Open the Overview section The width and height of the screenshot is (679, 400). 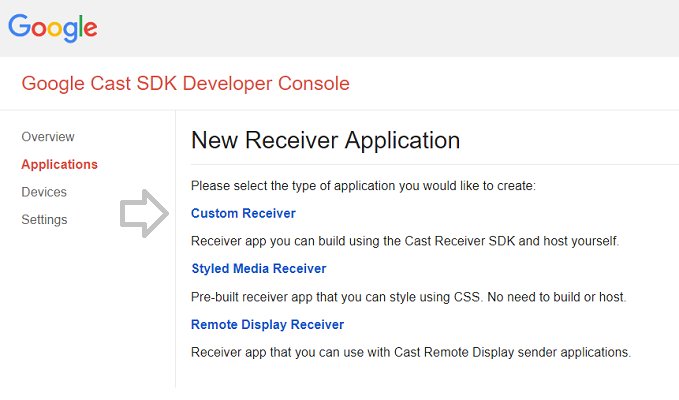click(48, 137)
